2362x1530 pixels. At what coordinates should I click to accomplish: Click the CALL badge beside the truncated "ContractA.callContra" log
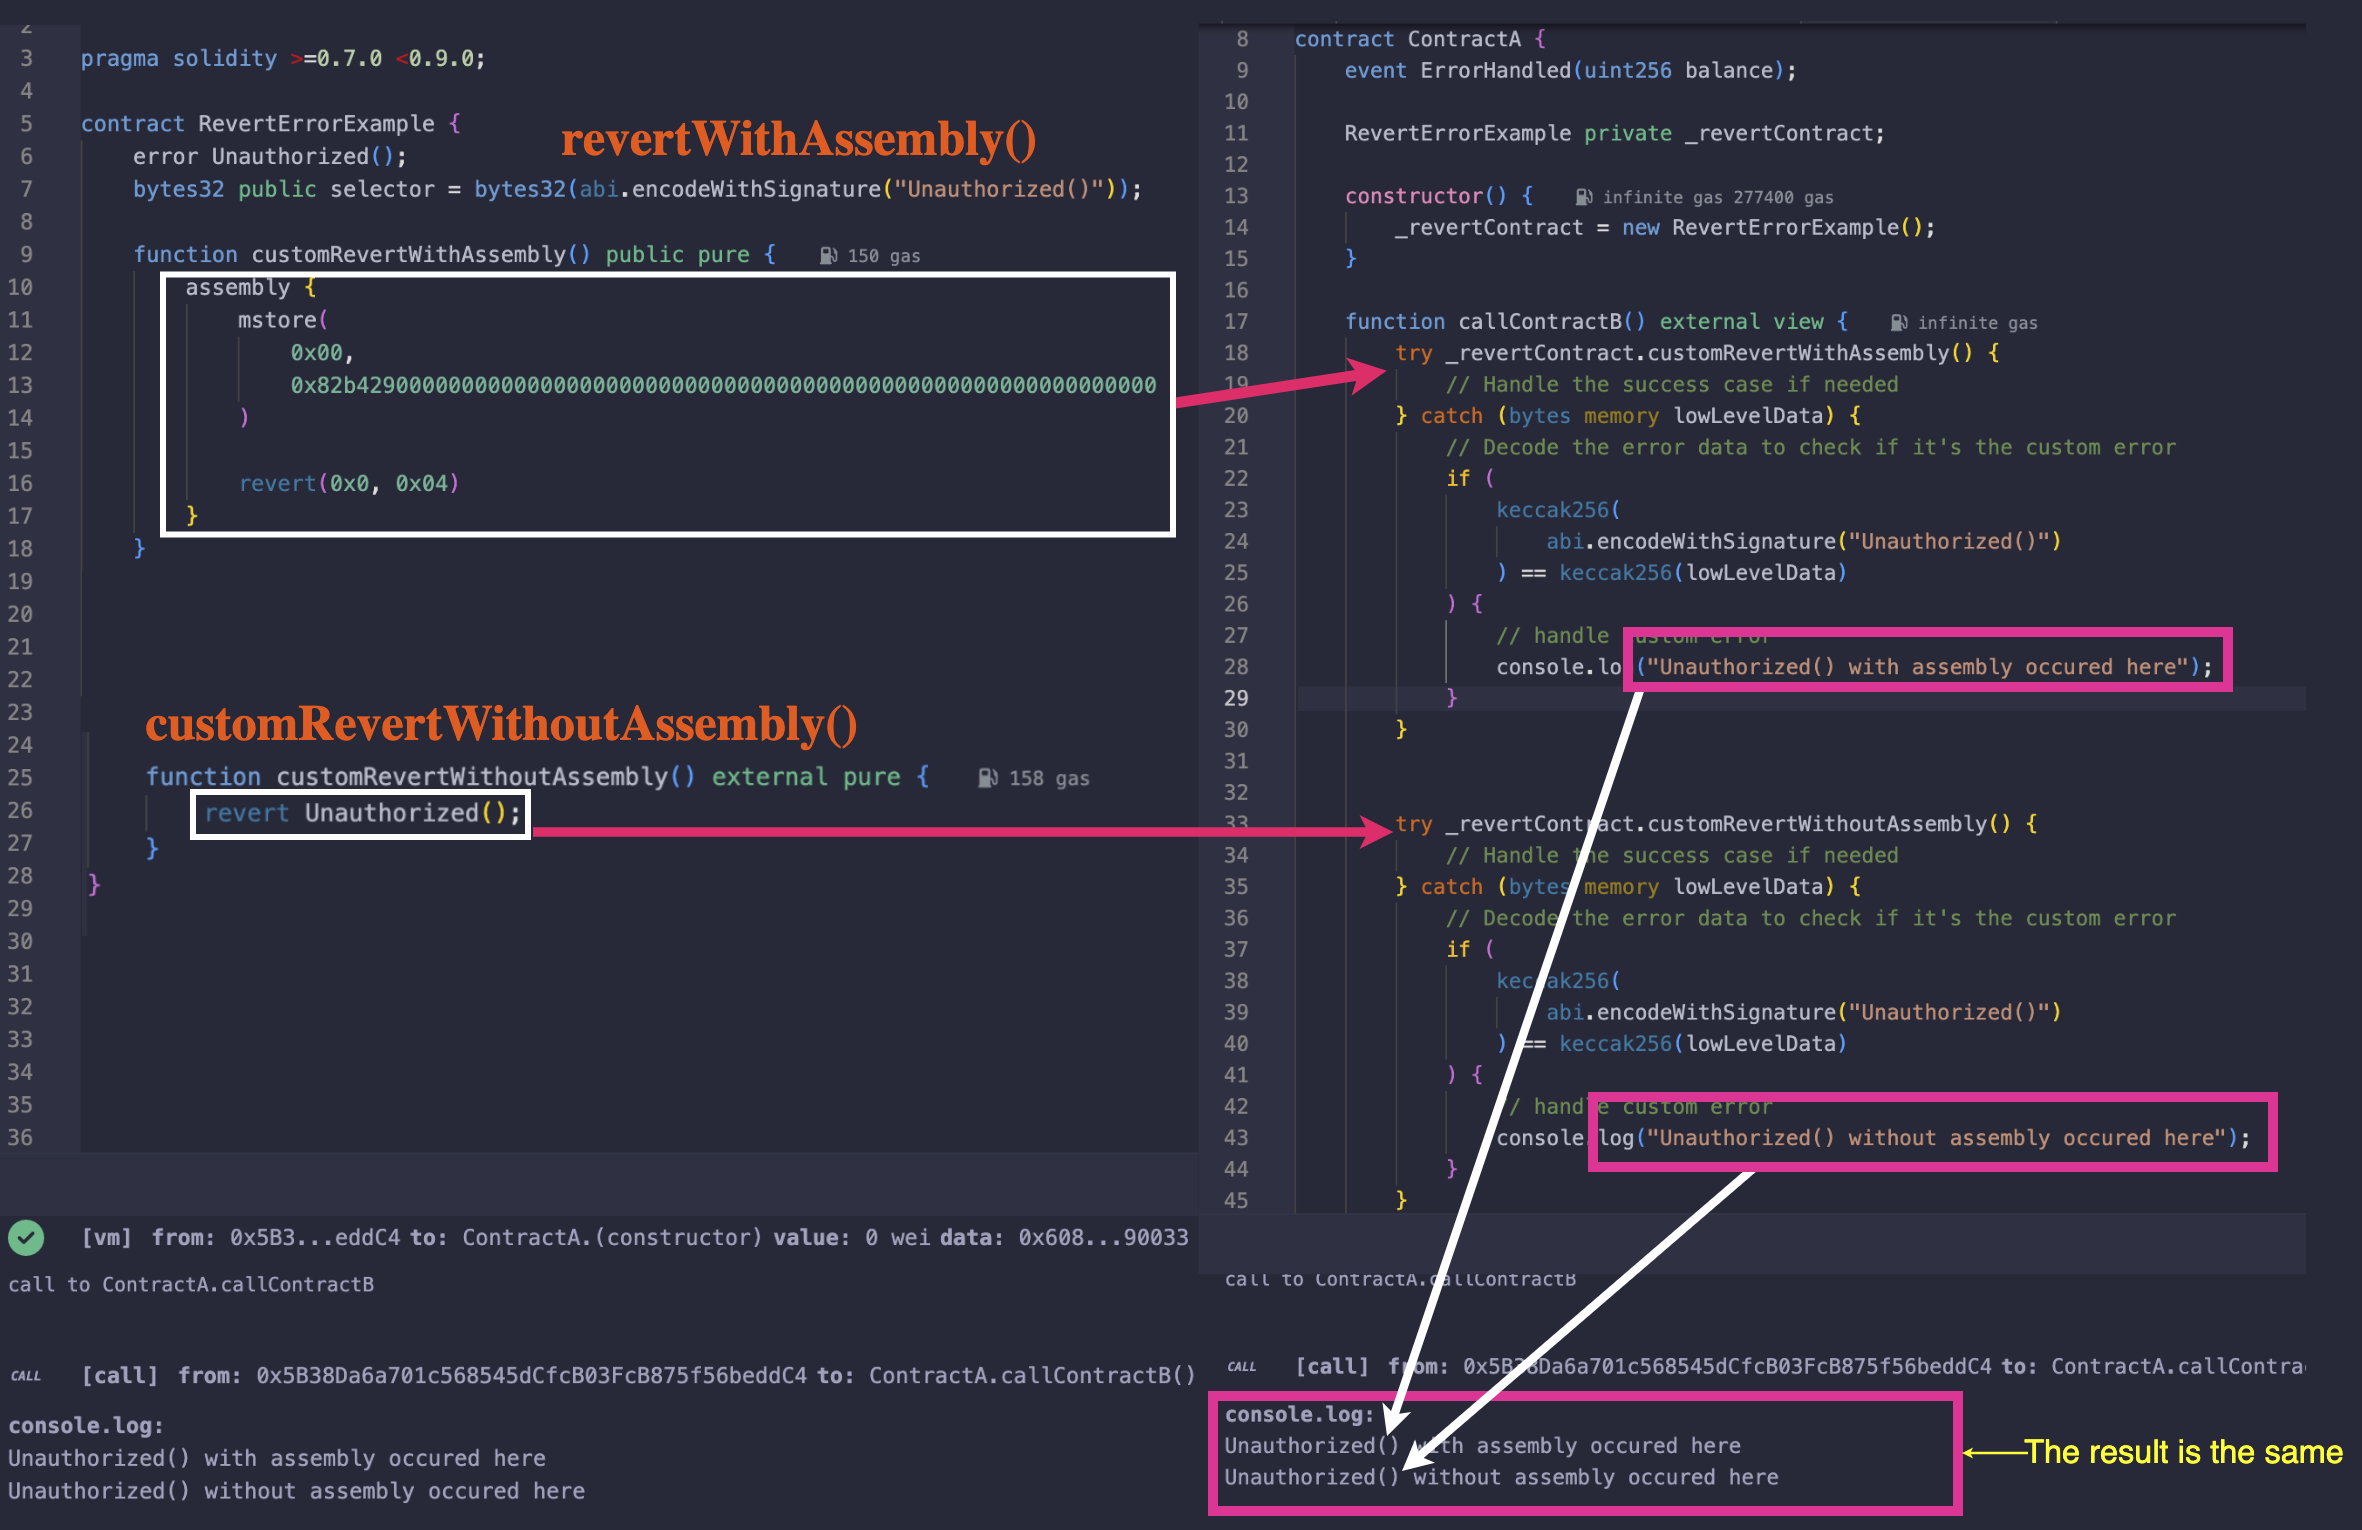coord(1242,1367)
